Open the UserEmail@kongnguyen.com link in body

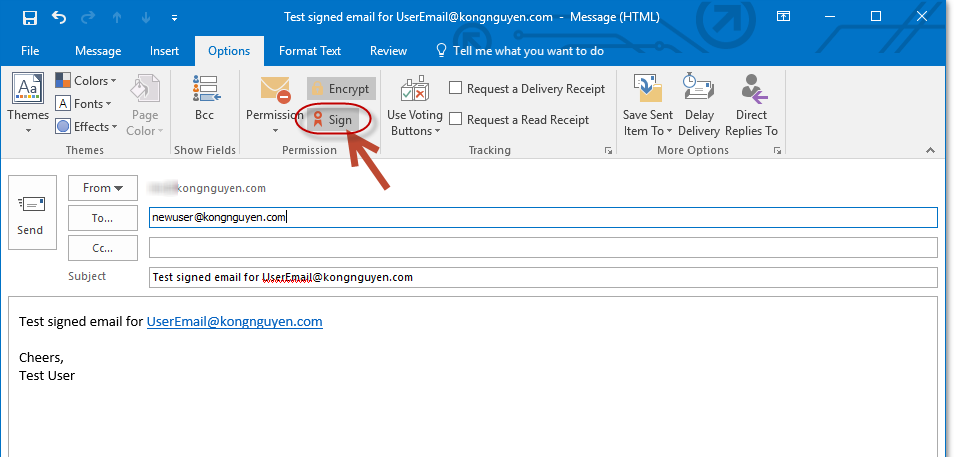tap(235, 322)
